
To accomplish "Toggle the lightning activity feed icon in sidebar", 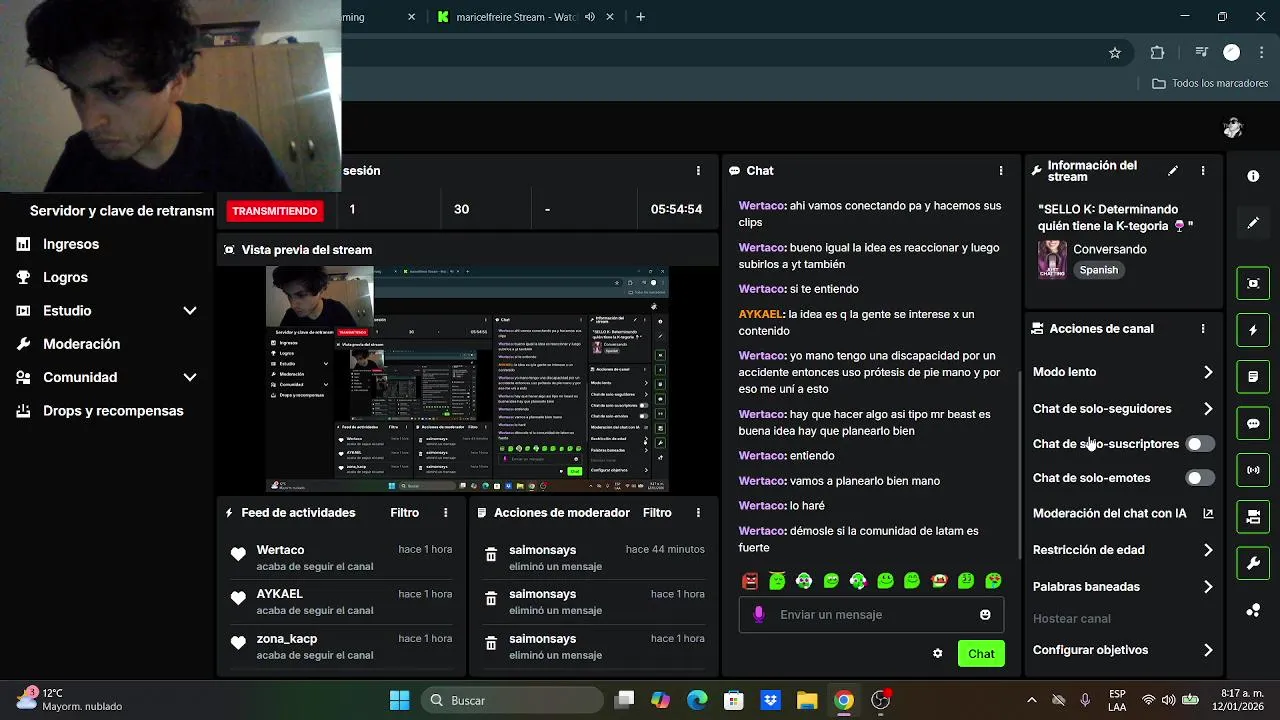I will 1253,330.
